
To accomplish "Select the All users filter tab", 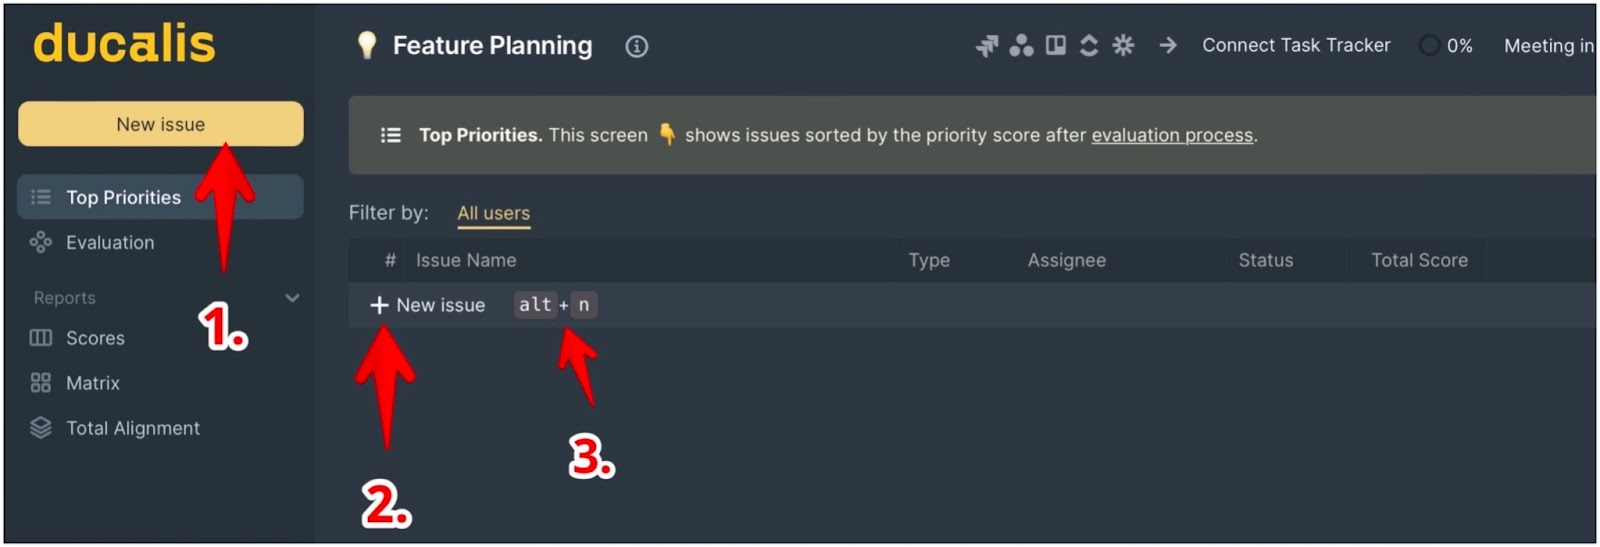I will (494, 213).
